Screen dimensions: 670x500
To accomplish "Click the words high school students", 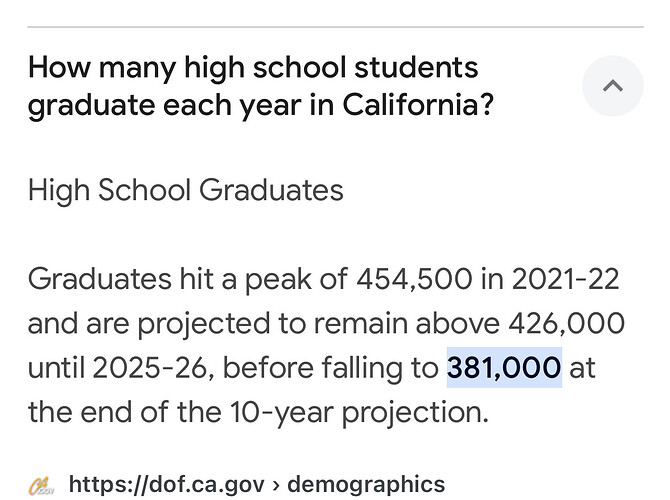I will point(331,68).
